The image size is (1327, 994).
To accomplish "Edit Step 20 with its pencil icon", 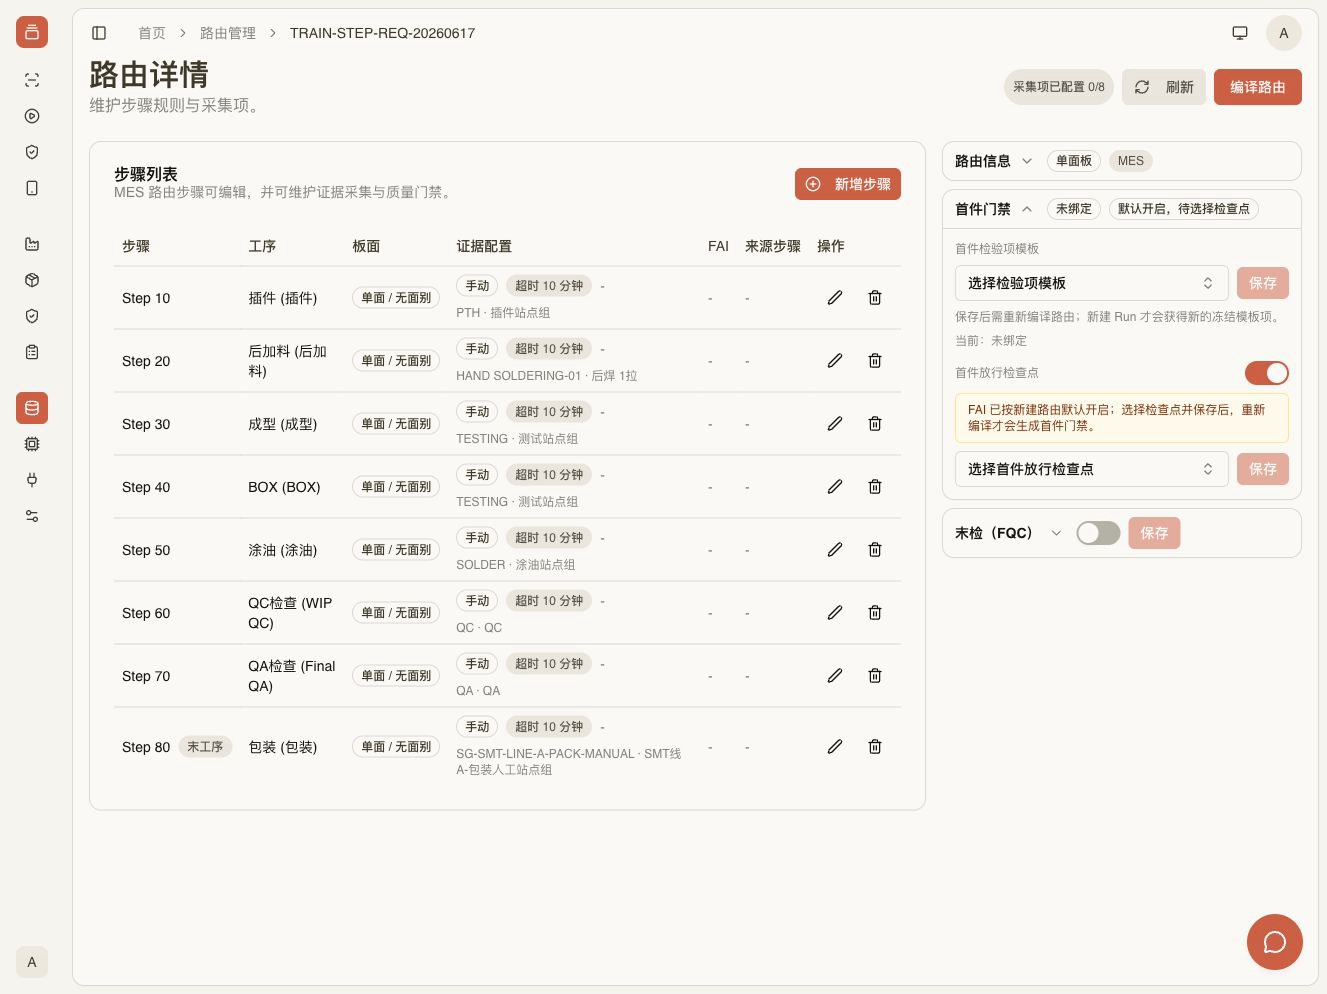I will (x=835, y=361).
